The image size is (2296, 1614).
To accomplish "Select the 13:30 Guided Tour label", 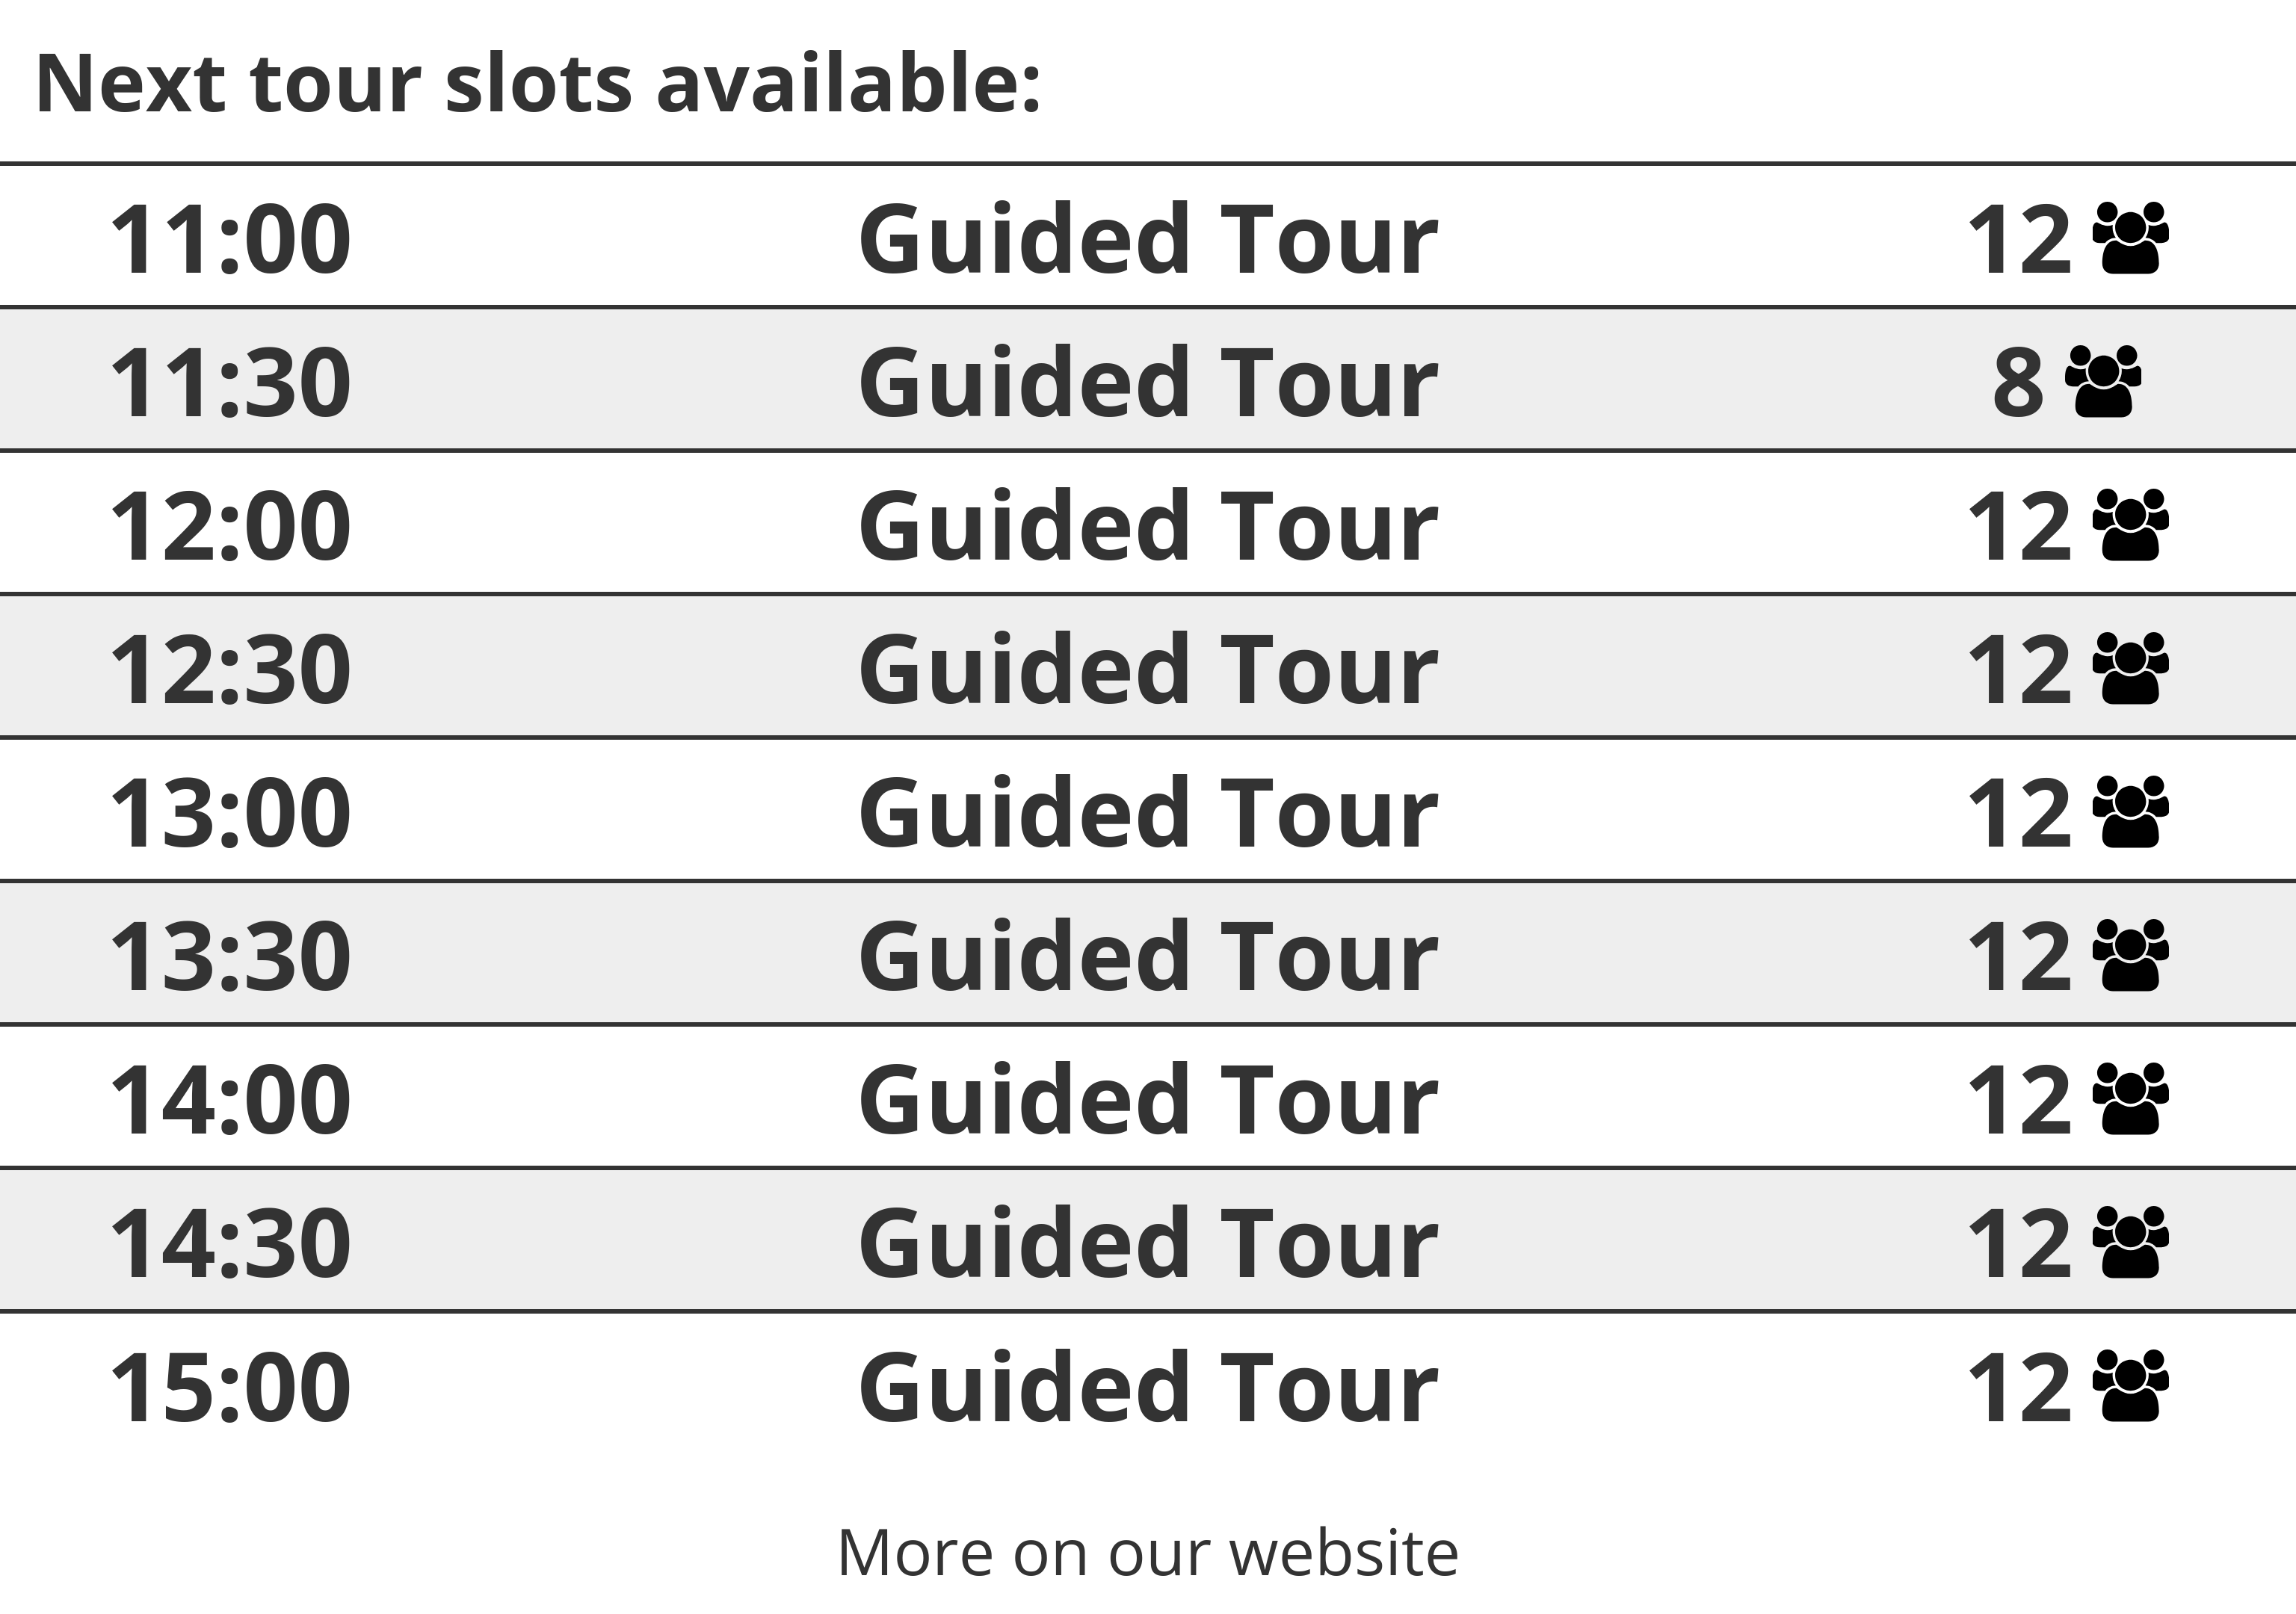I will click(x=1148, y=956).
